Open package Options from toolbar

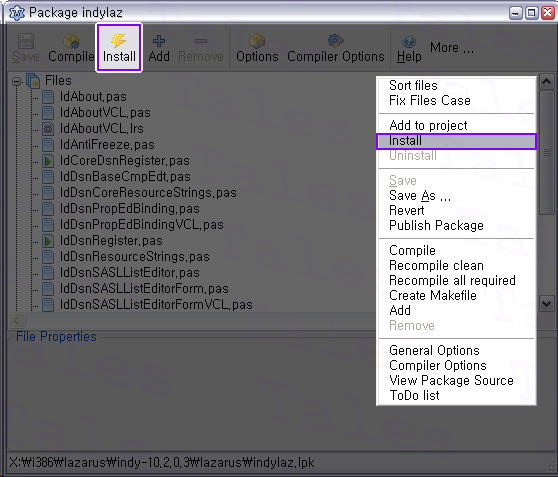[x=257, y=48]
